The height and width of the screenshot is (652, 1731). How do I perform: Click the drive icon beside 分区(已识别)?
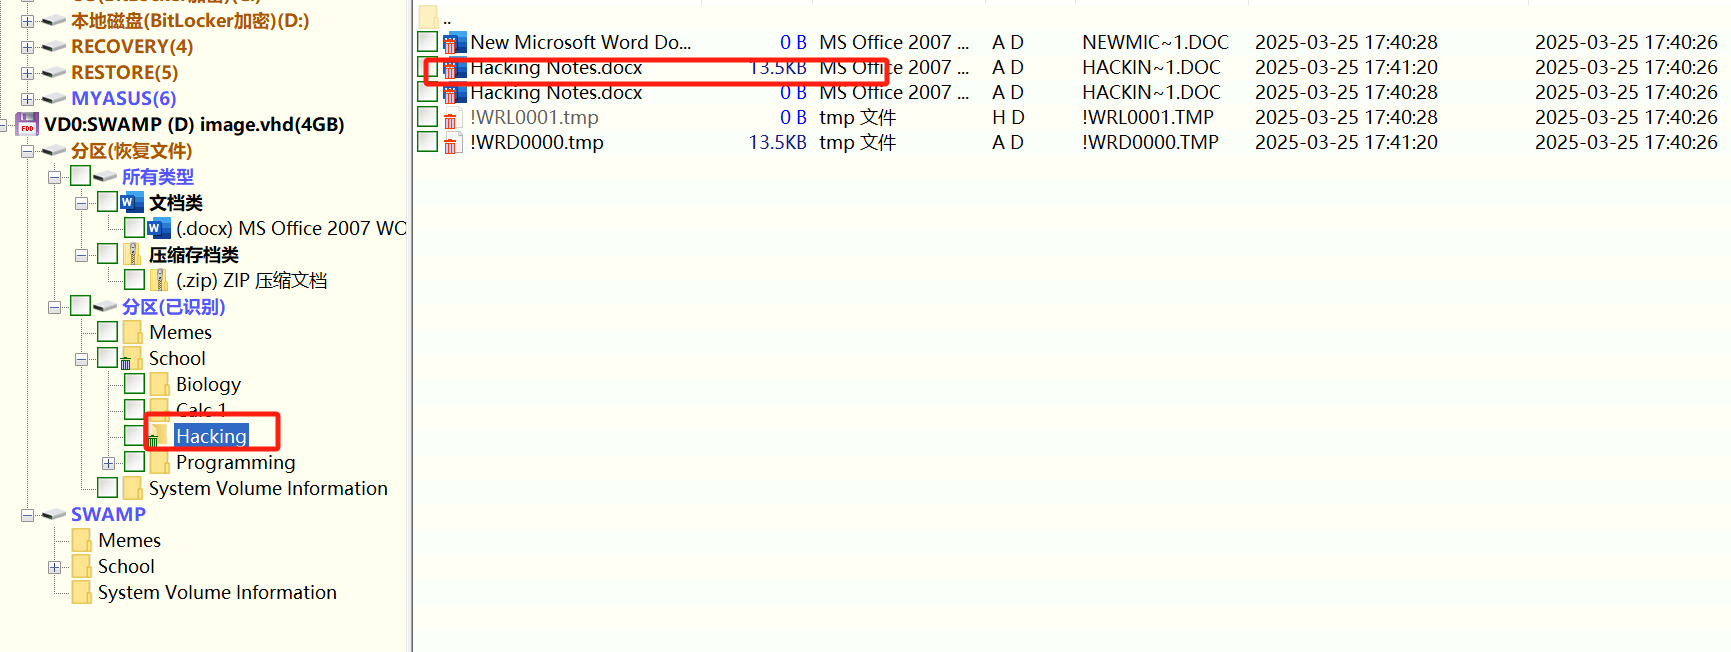pos(105,307)
